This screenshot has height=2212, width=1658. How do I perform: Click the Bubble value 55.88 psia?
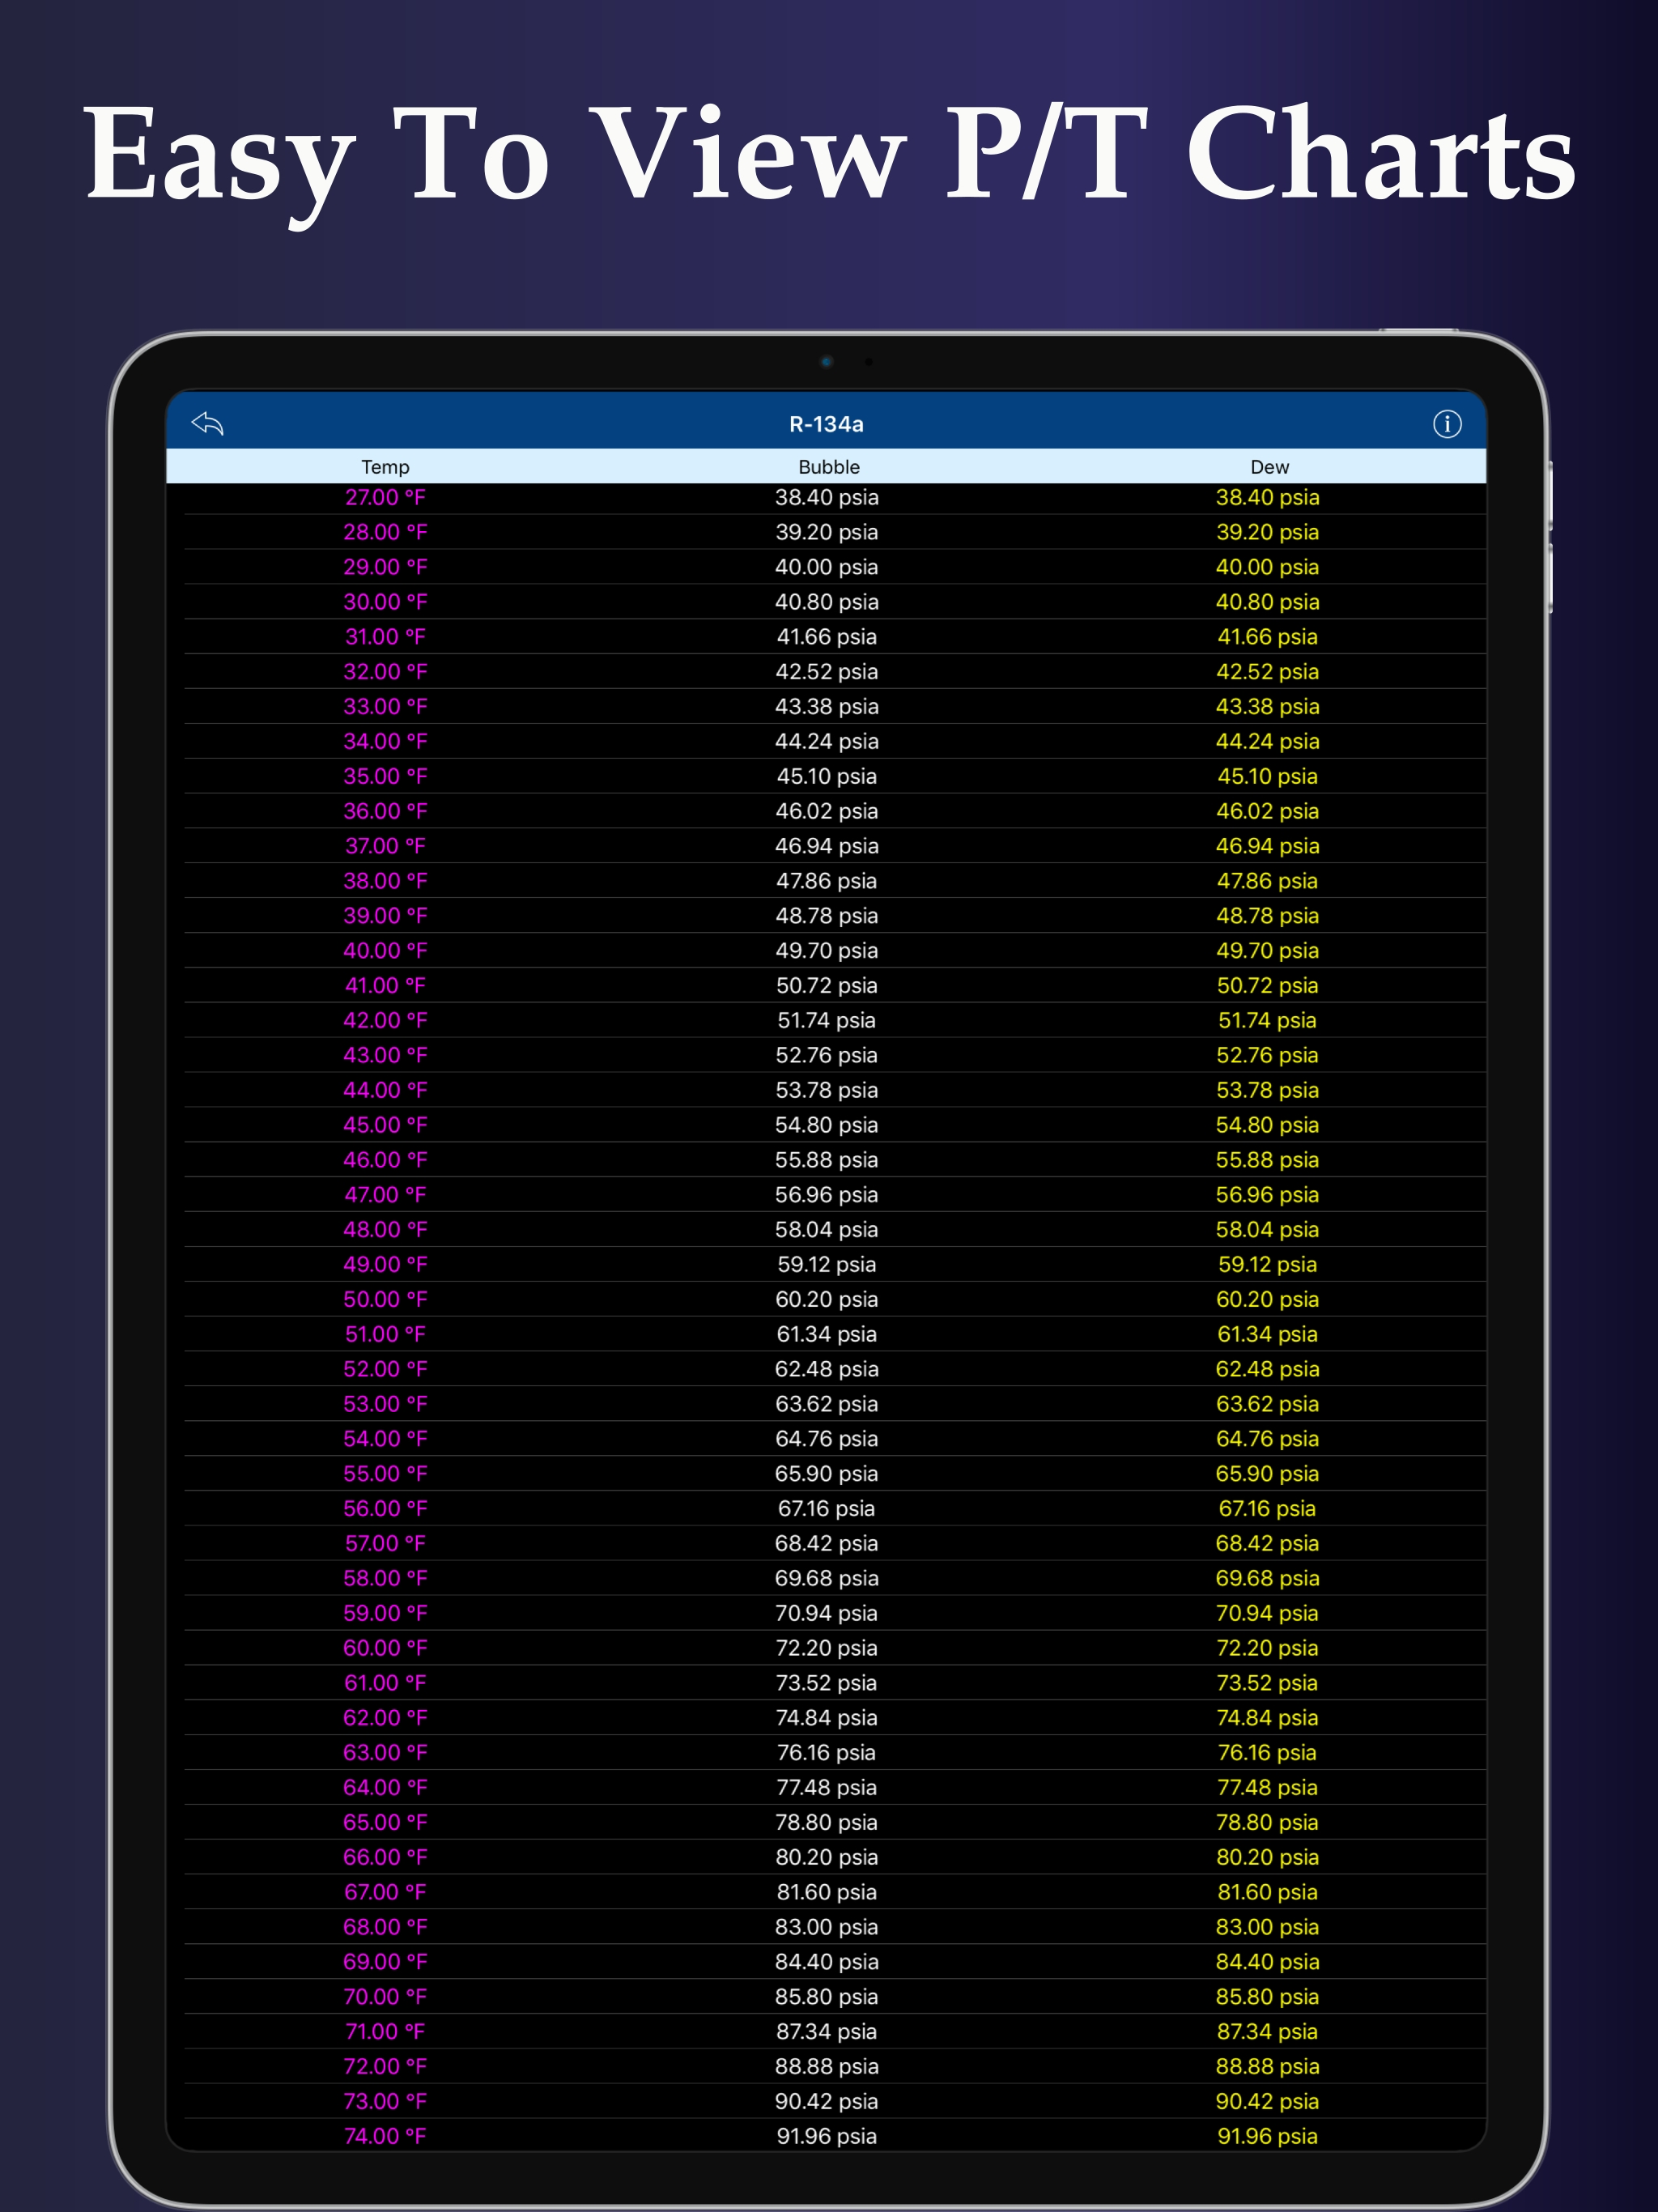(827, 1160)
